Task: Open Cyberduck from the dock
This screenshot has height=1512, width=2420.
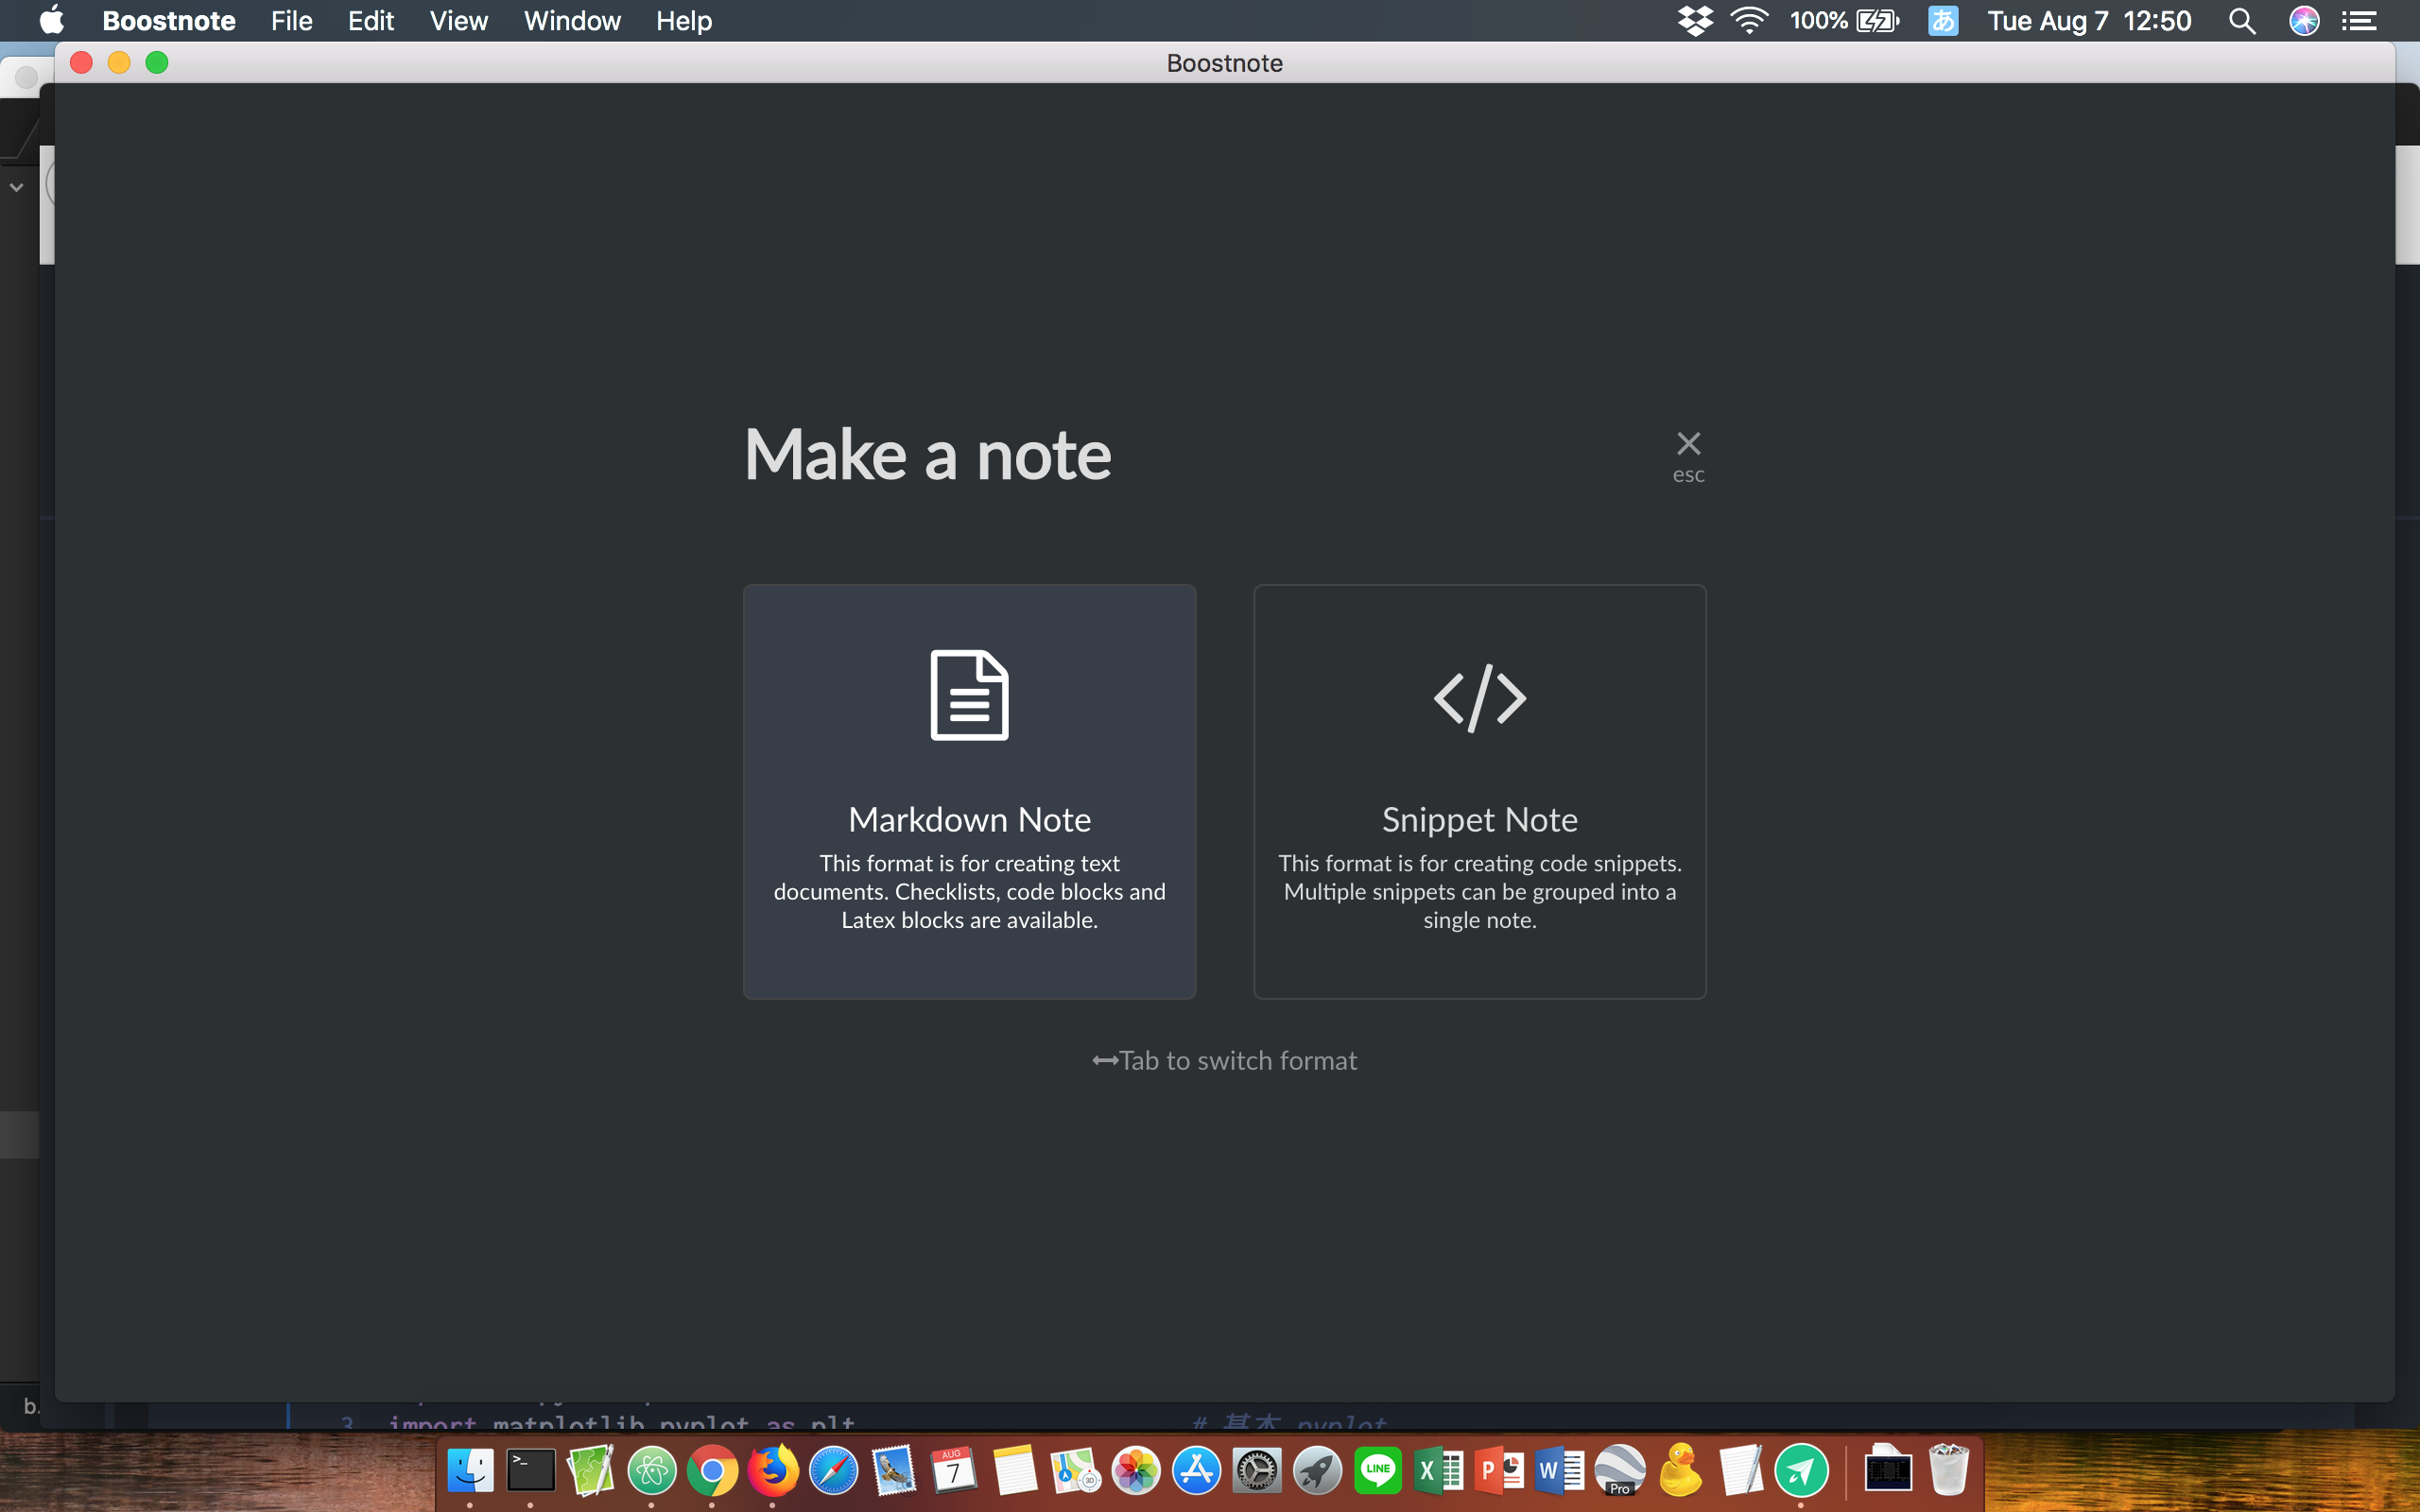Action: coord(1681,1469)
